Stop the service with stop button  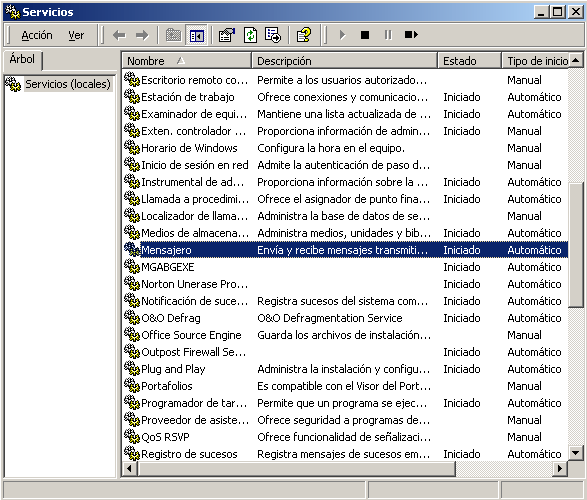[365, 35]
